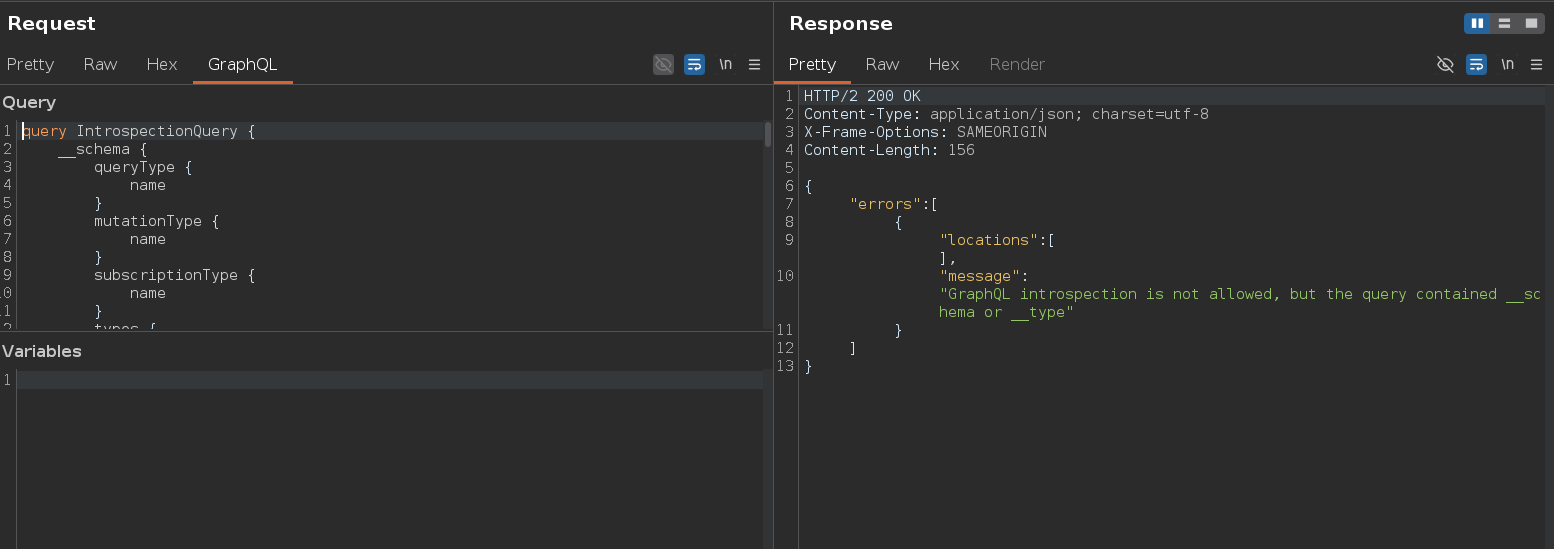1554x549 pixels.
Task: Open the Render tab in Response
Action: pyautogui.click(x=1017, y=64)
